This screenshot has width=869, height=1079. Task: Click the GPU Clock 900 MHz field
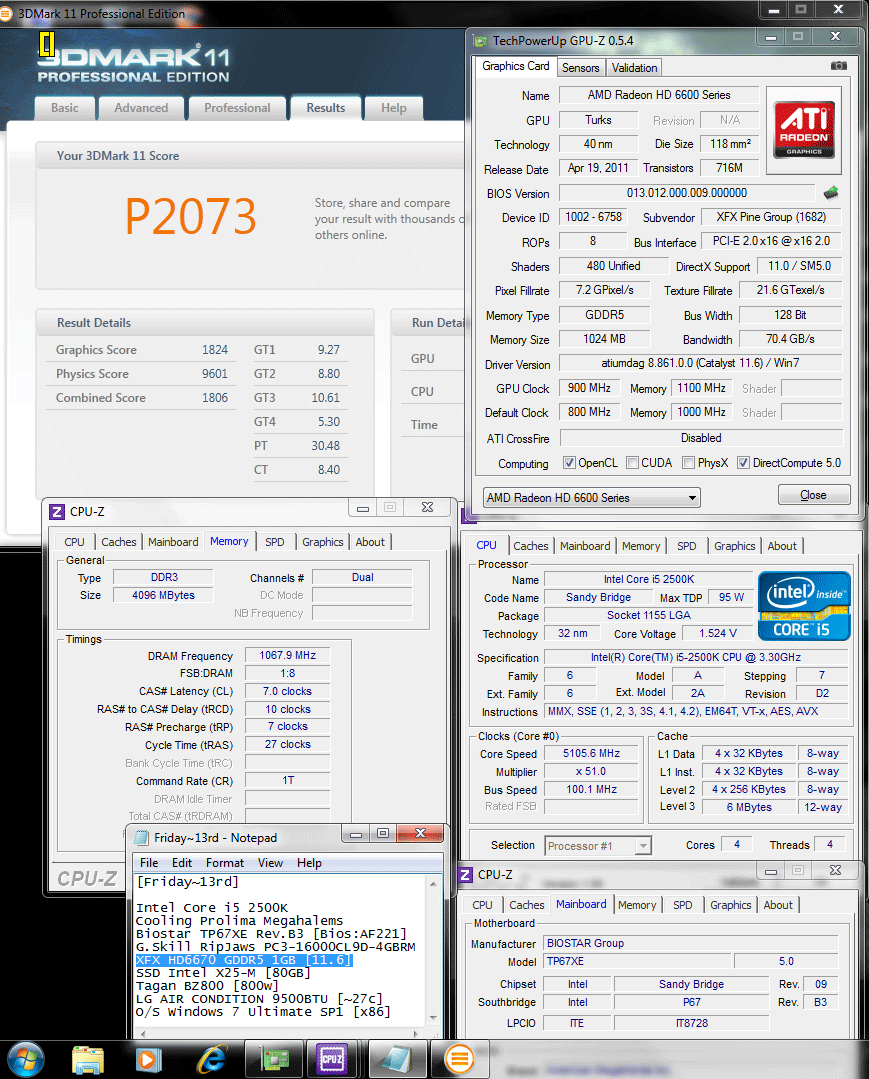(x=589, y=388)
